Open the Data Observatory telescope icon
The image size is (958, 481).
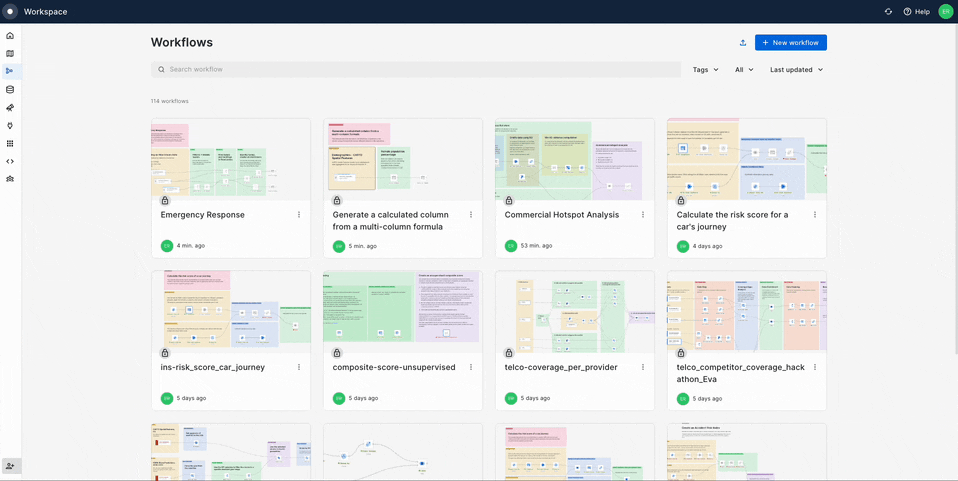(10, 108)
